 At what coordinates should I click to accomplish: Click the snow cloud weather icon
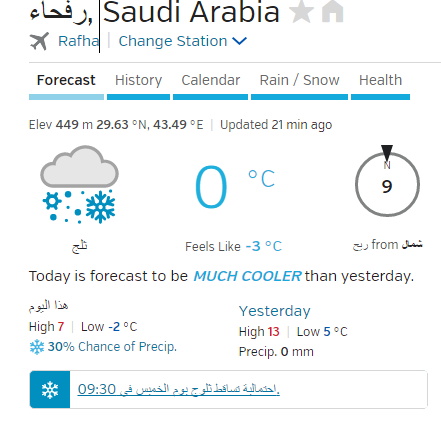click(79, 184)
